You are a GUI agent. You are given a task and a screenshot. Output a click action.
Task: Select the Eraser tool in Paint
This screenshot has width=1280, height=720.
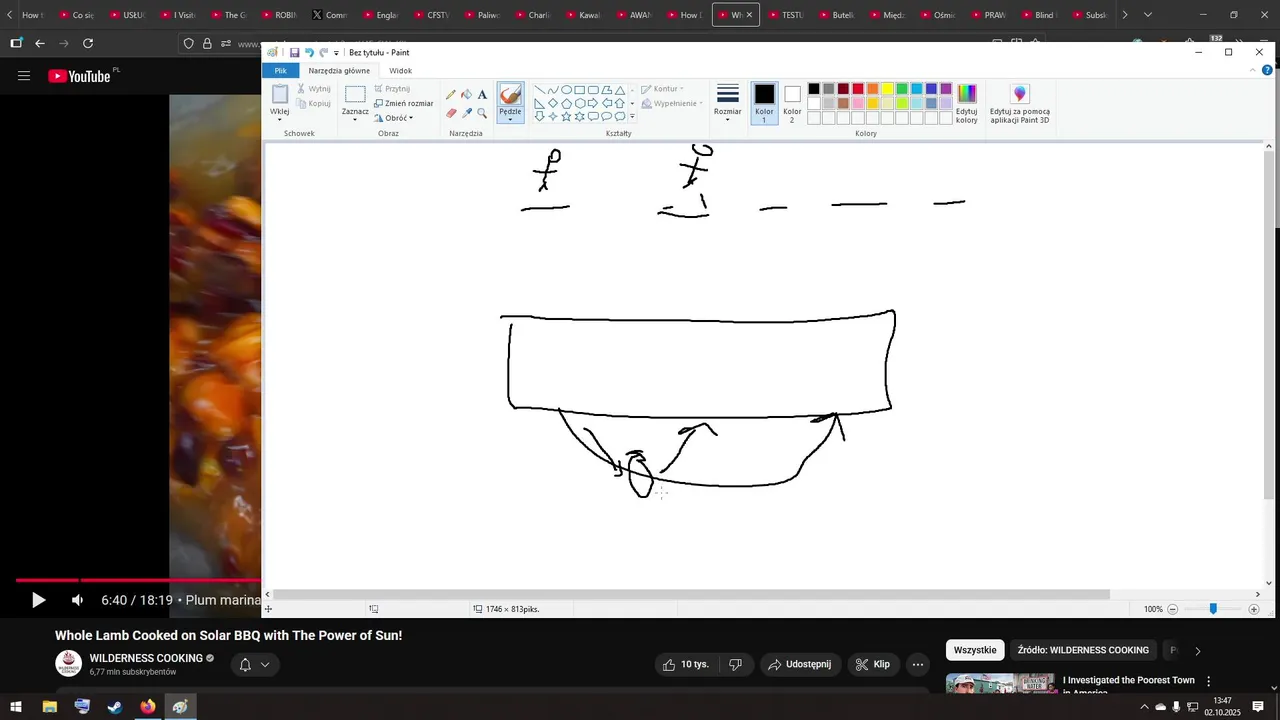click(x=451, y=113)
